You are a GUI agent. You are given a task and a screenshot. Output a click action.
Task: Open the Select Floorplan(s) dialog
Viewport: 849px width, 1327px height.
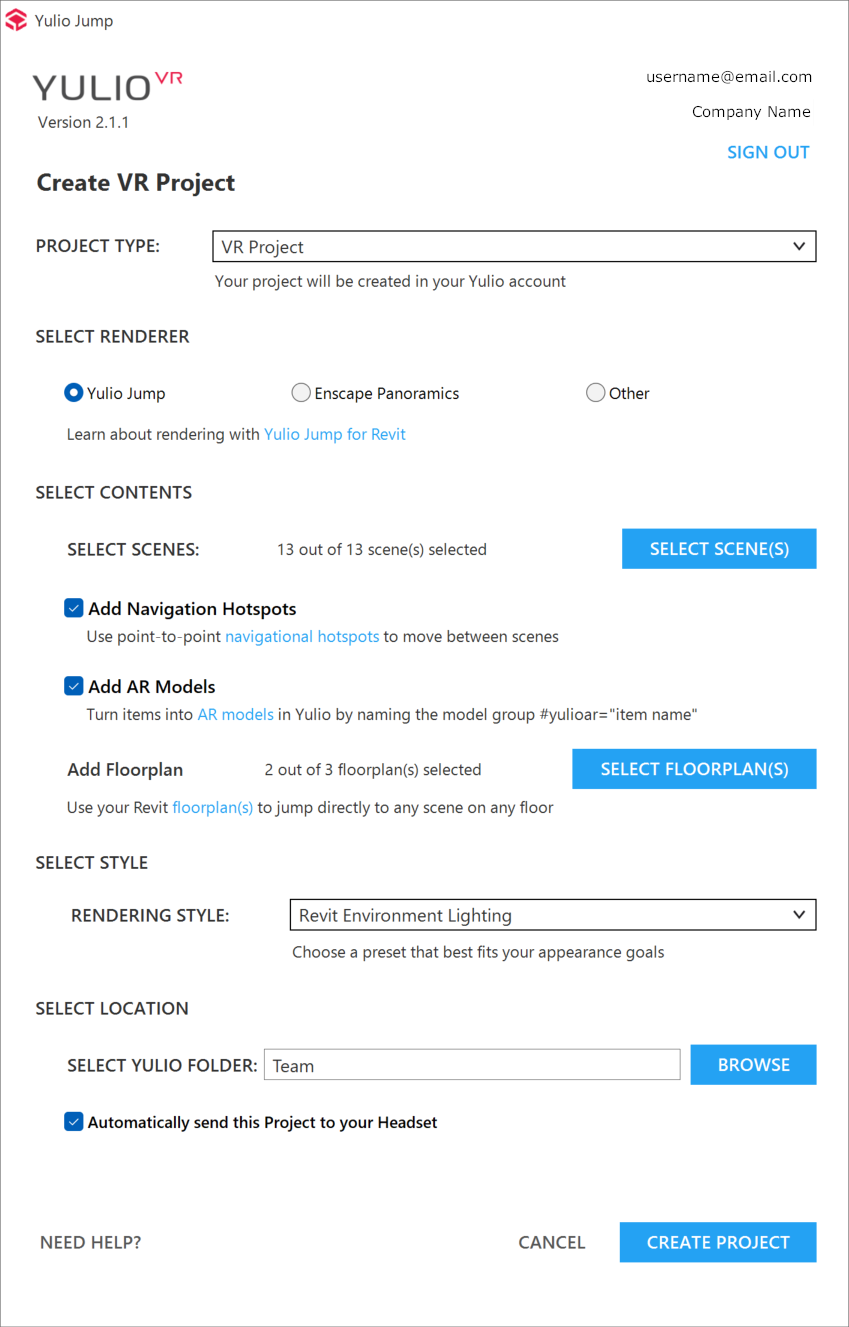(x=694, y=769)
